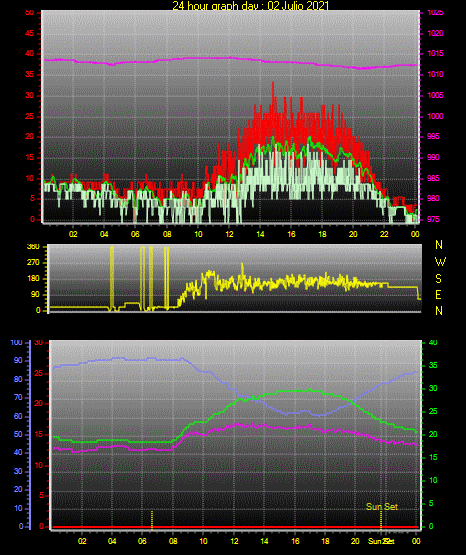Click hour label 06 under the wind speed graph
This screenshot has height=555, width=466.
(135, 234)
